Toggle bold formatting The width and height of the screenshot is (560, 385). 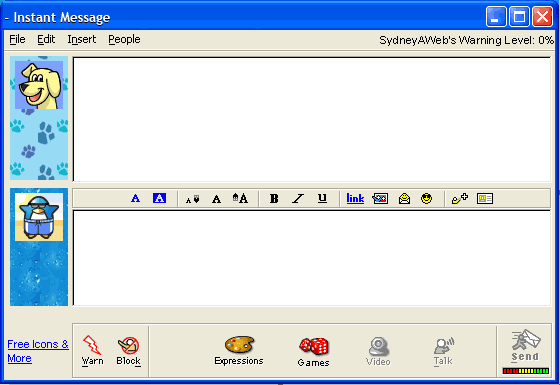coord(274,199)
